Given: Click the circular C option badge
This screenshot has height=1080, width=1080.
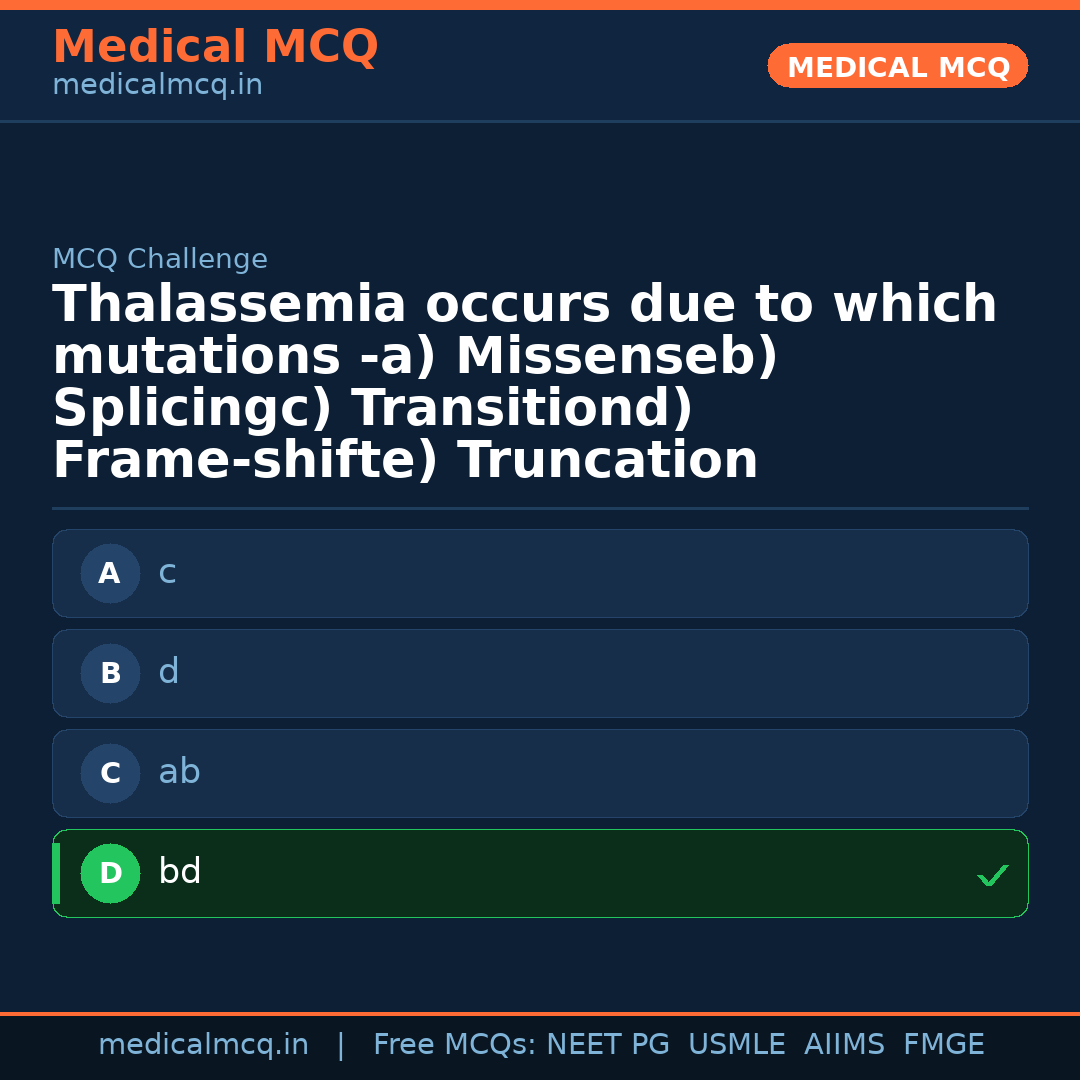Looking at the screenshot, I should coord(110,773).
